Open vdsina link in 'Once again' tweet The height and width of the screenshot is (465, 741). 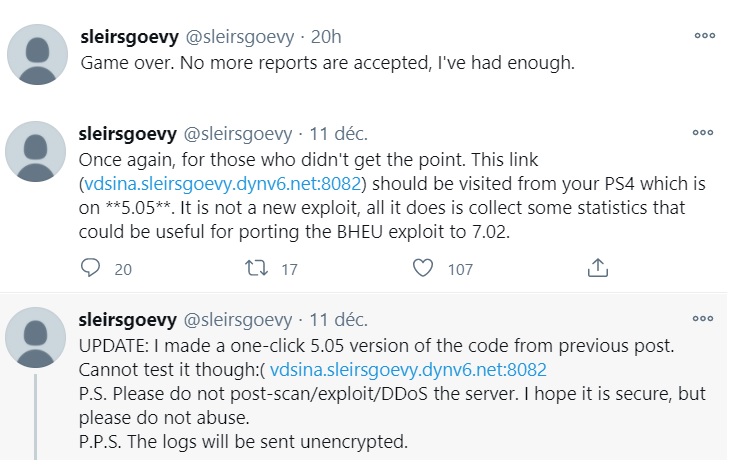pyautogui.click(x=223, y=183)
